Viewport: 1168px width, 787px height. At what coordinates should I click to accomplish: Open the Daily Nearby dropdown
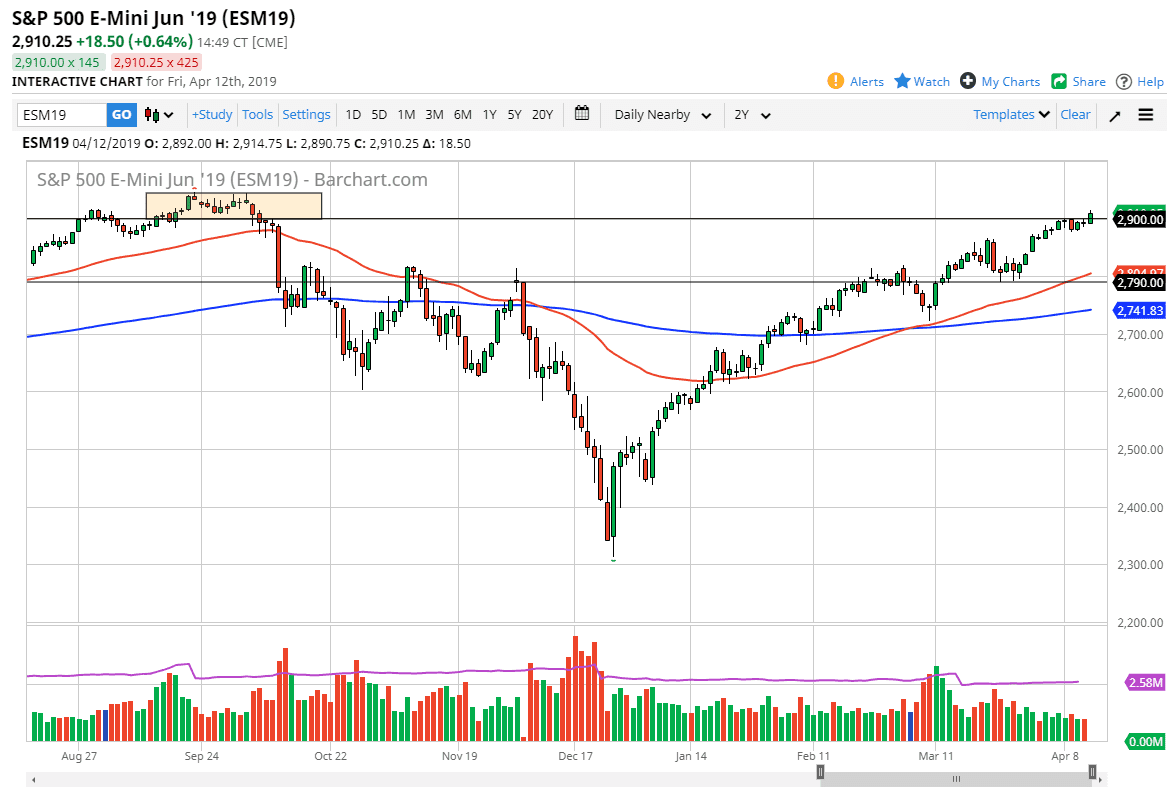tap(661, 114)
